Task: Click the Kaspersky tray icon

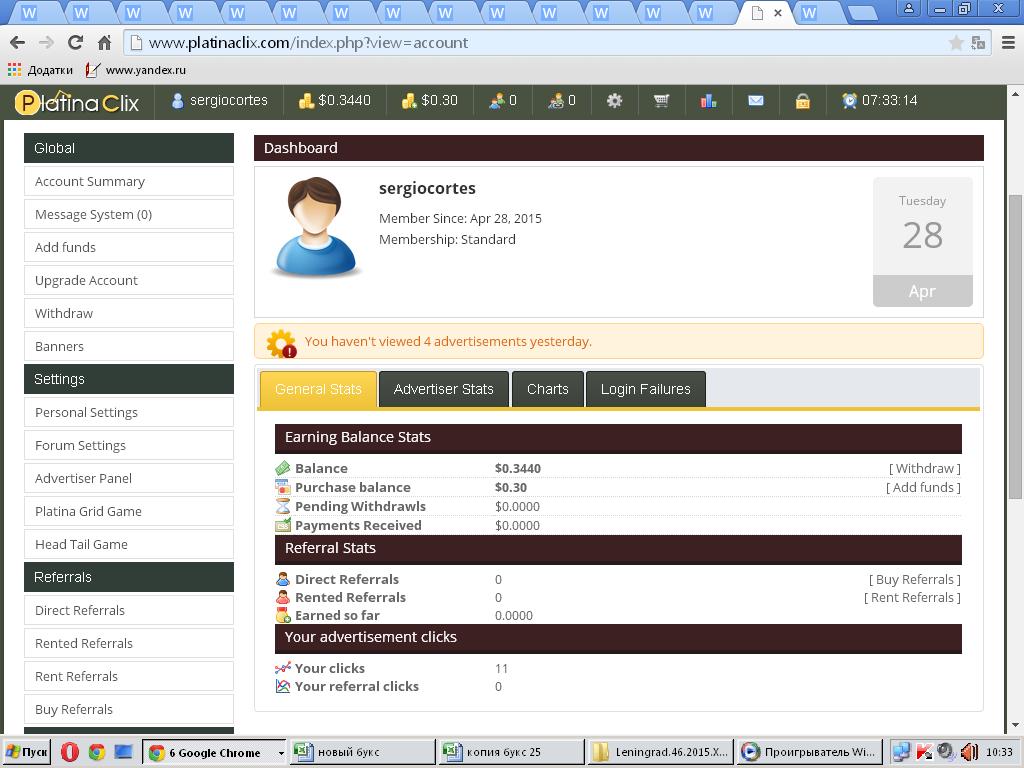Action: pos(924,752)
